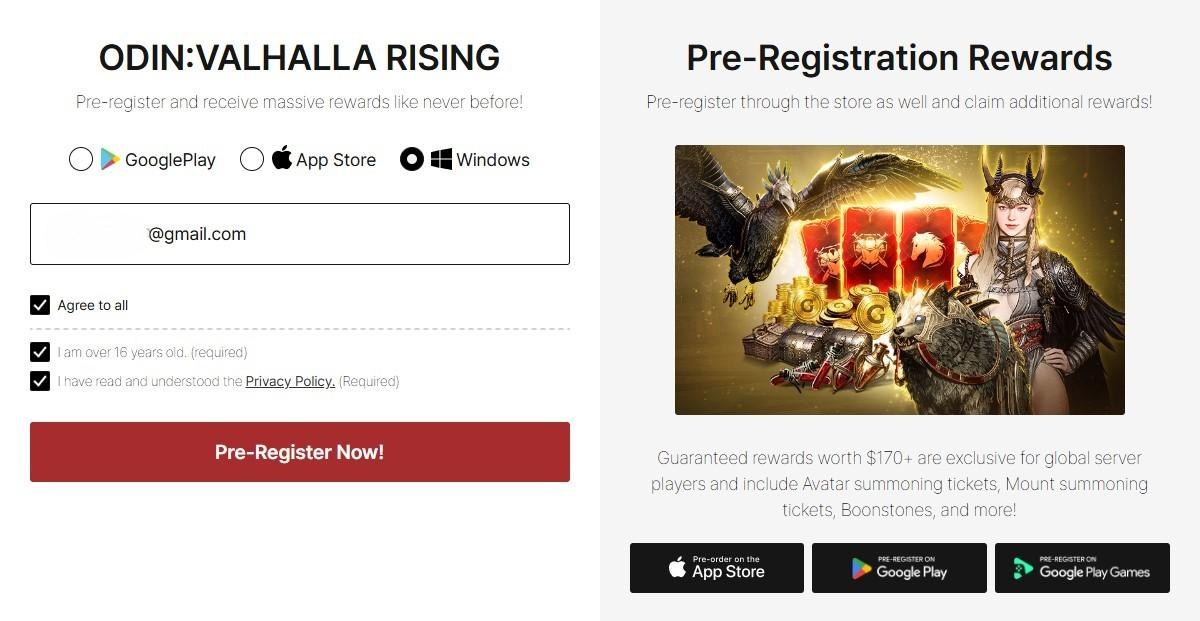Image resolution: width=1200 pixels, height=621 pixels.
Task: Open the Google Play Games pre-register badge
Action: (1082, 568)
